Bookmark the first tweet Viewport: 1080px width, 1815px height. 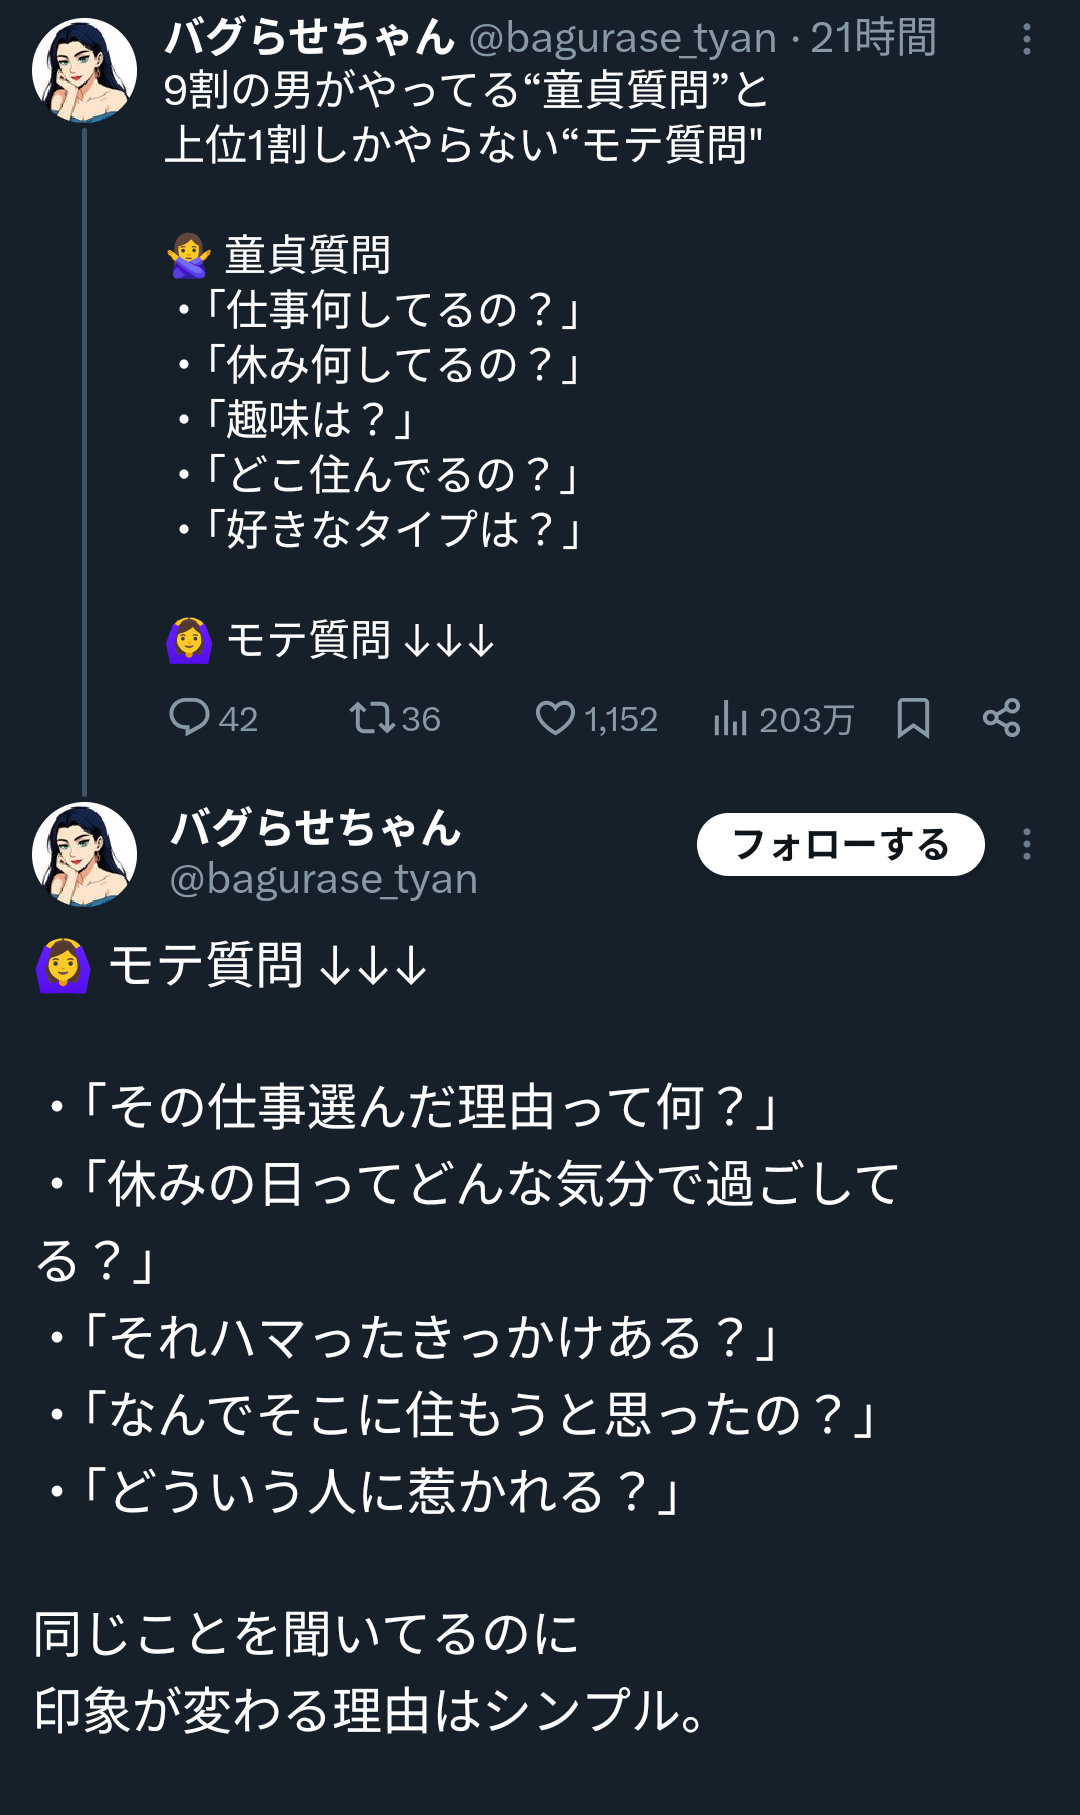point(913,718)
